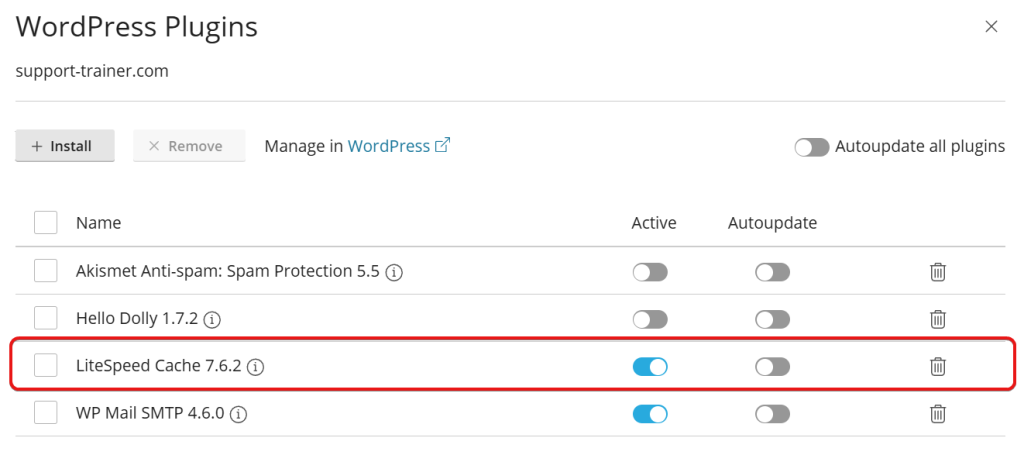
Task: Click the info icon beside Akismet Anti-spam
Action: click(x=395, y=272)
